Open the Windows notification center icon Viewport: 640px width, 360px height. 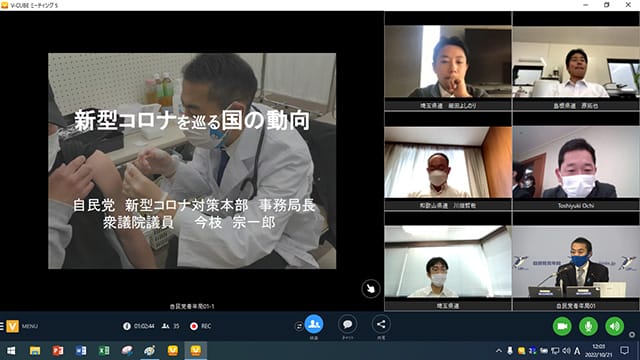click(624, 350)
